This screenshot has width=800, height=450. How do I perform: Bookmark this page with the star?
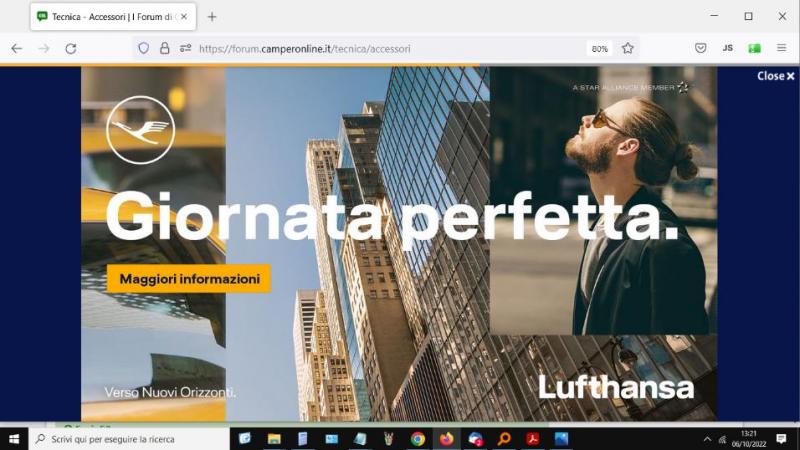[x=628, y=48]
